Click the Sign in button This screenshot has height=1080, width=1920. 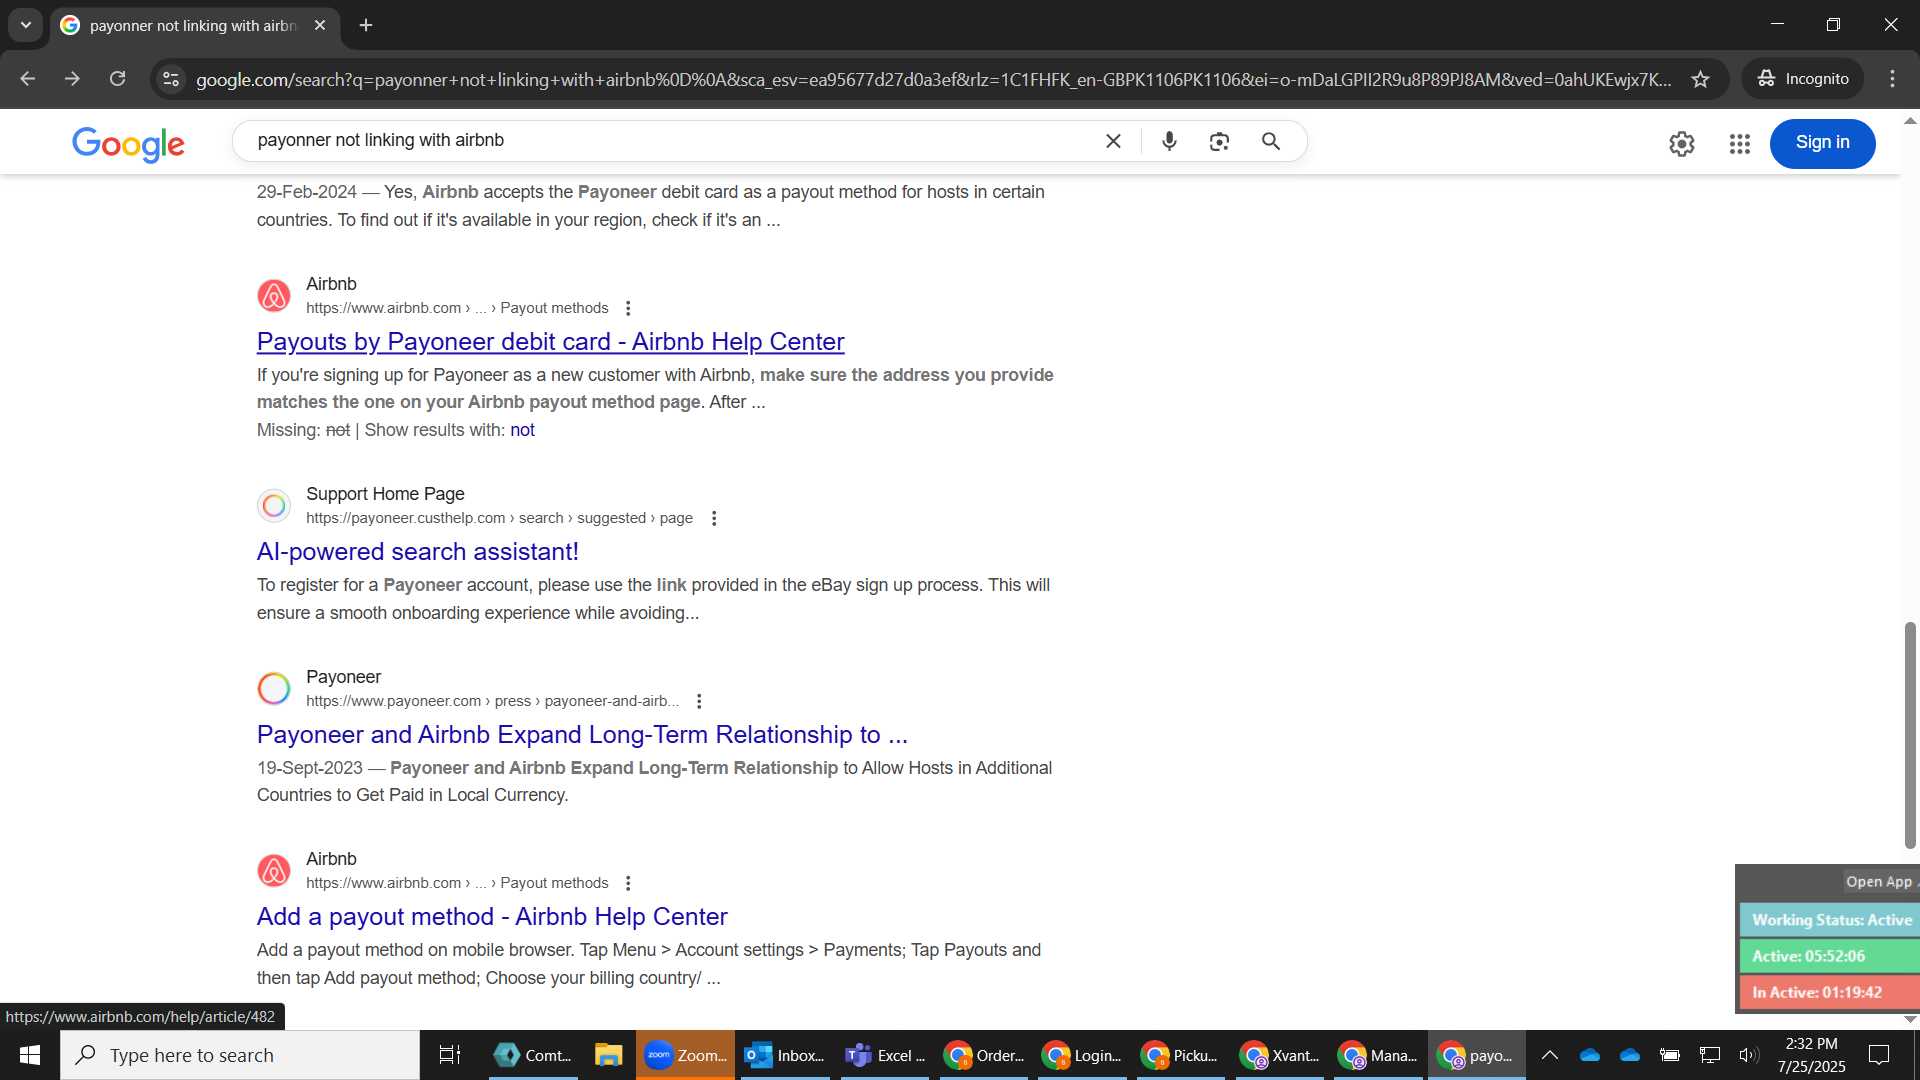[x=1822, y=143]
